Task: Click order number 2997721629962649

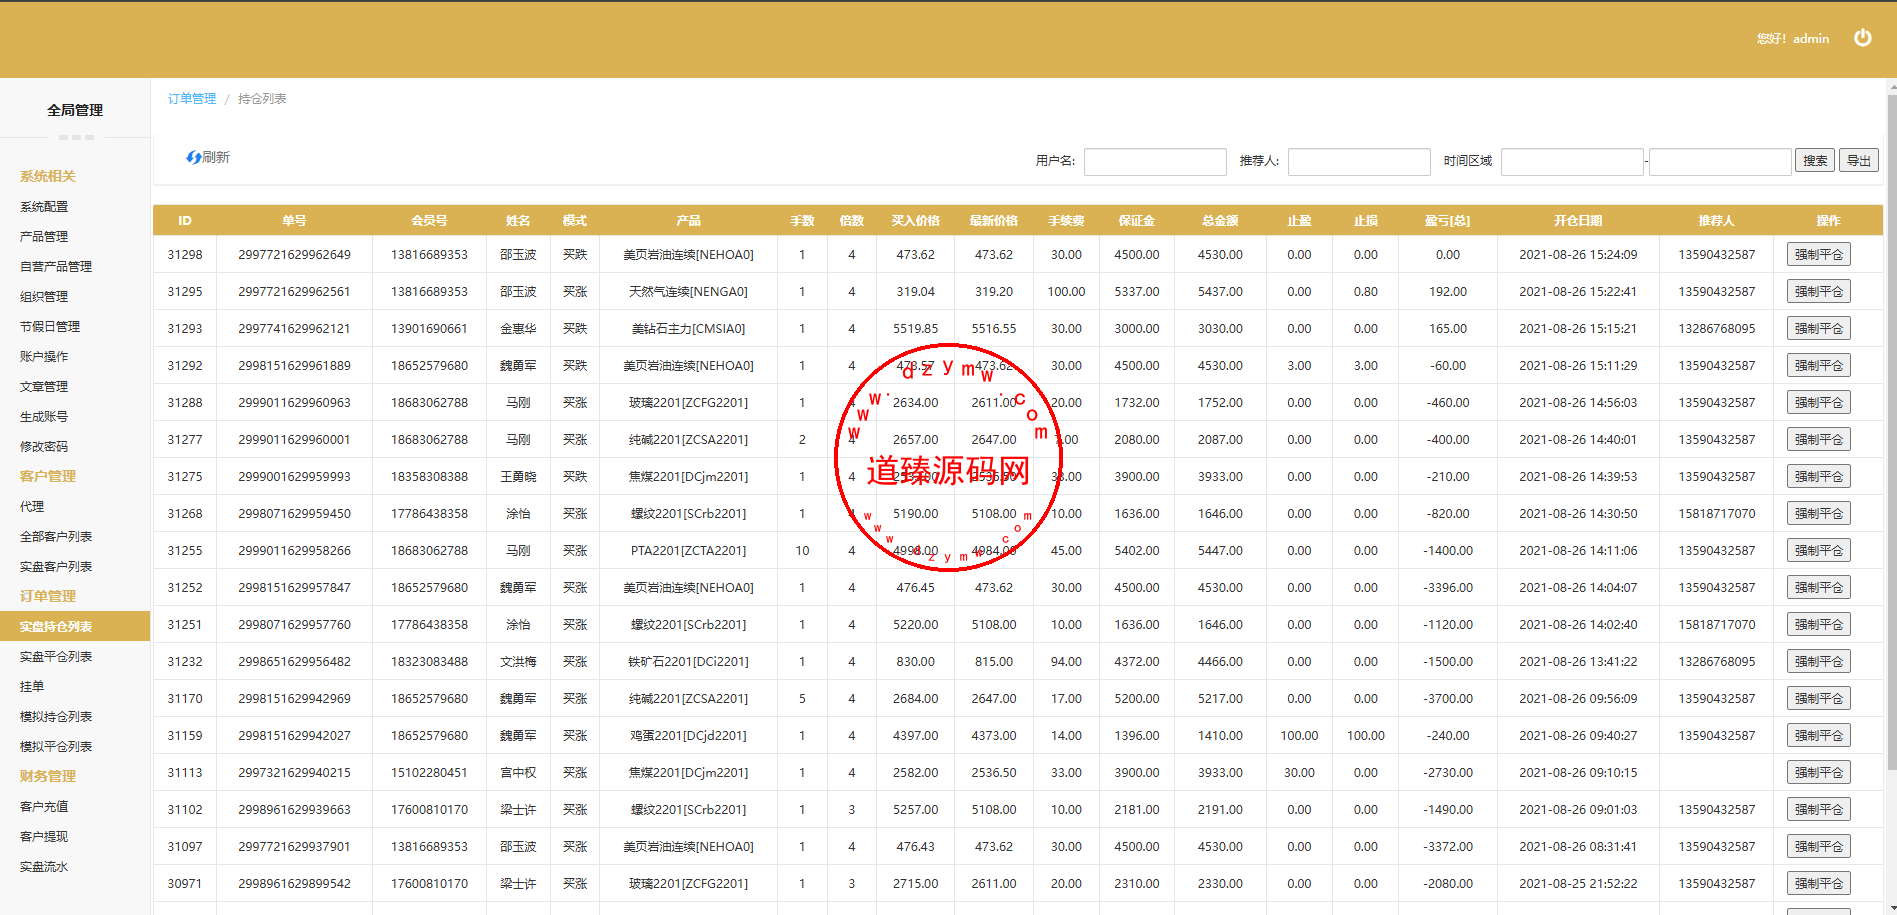Action: 294,255
